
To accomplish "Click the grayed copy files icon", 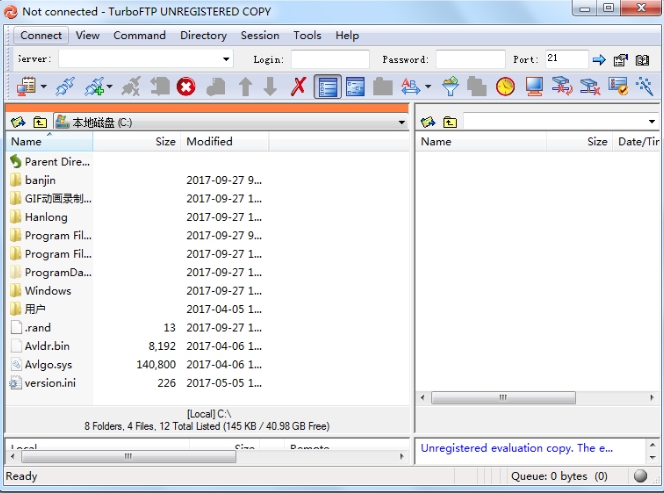I will point(477,87).
